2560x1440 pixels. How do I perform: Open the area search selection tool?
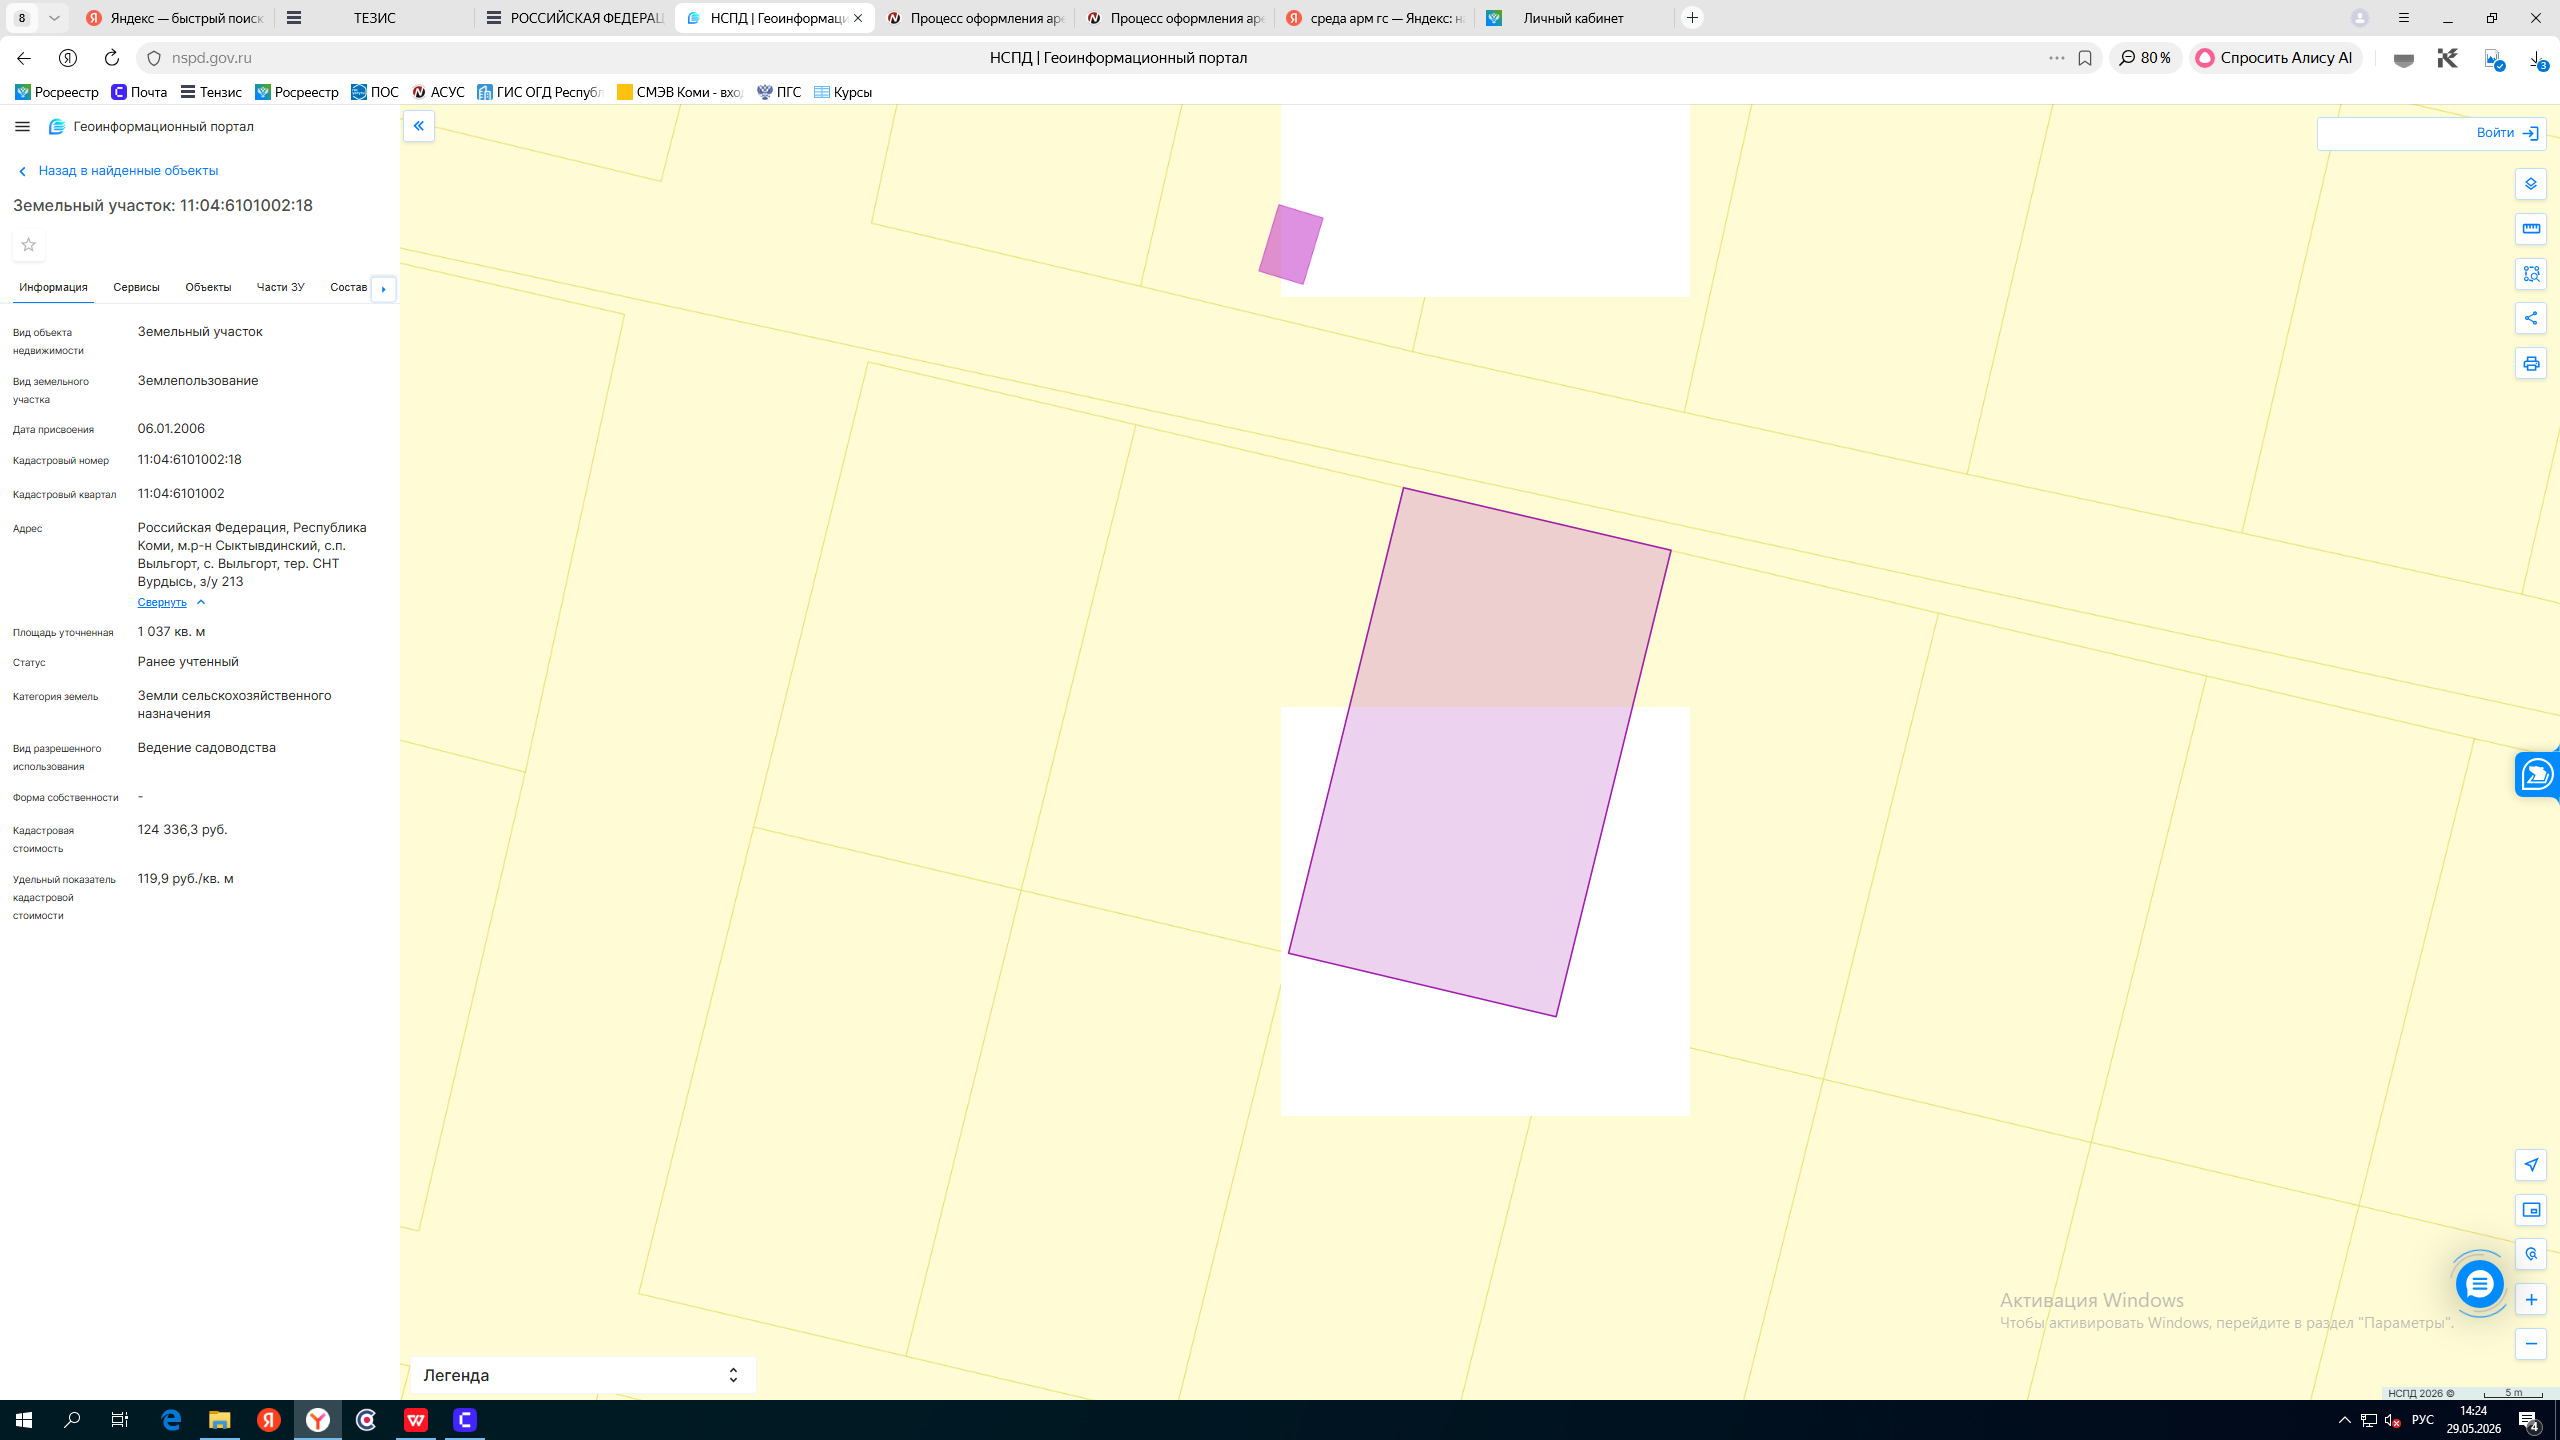point(2531,274)
